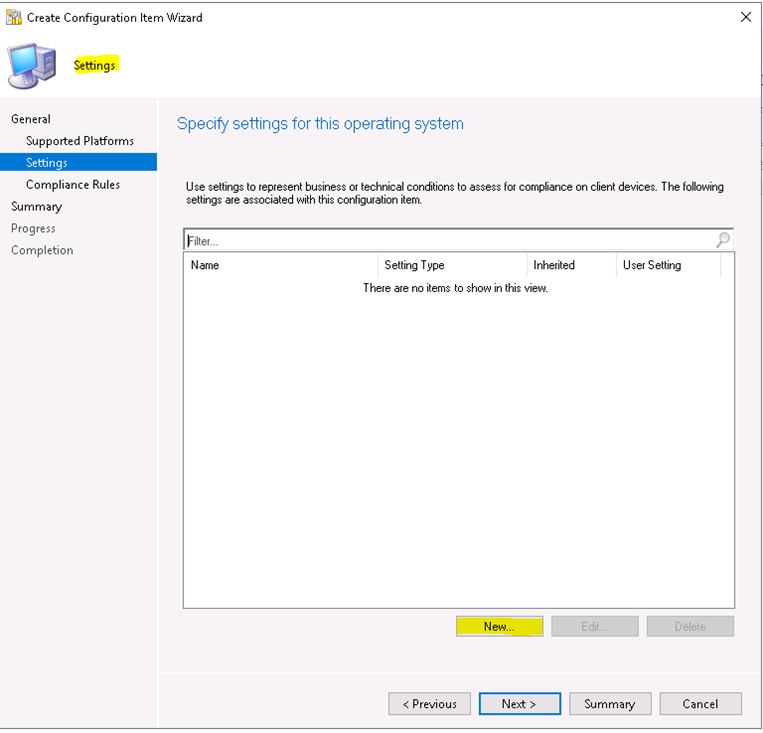Image resolution: width=763 pixels, height=733 pixels.
Task: Click the disabled Delete button
Action: (x=690, y=626)
